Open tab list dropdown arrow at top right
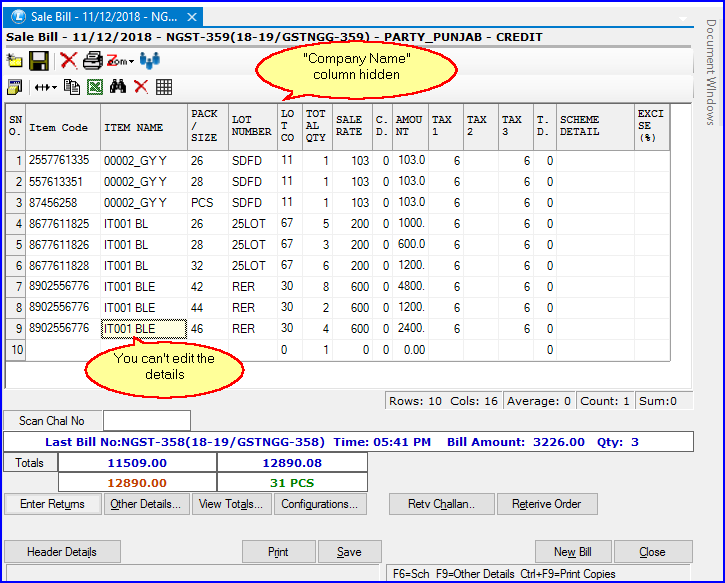725x583 pixels. (683, 19)
